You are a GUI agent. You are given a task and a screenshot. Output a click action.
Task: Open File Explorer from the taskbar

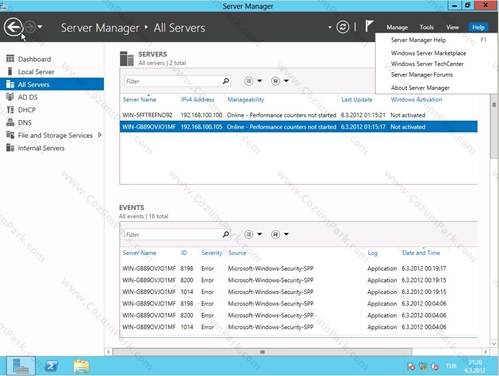81,366
